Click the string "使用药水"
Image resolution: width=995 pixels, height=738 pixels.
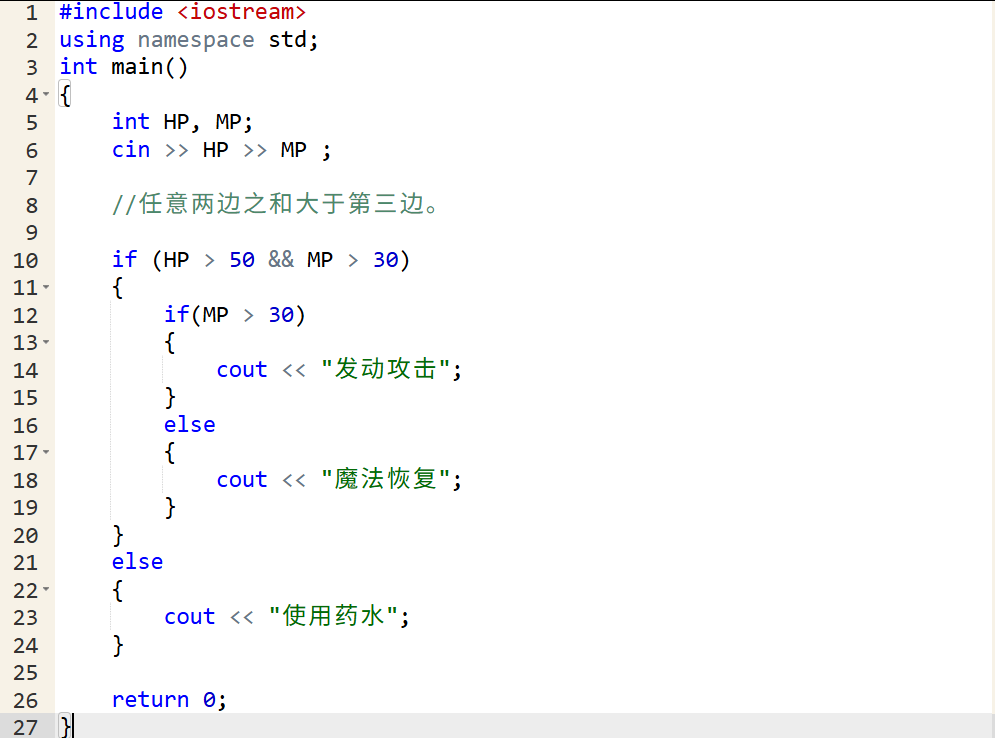point(334,616)
